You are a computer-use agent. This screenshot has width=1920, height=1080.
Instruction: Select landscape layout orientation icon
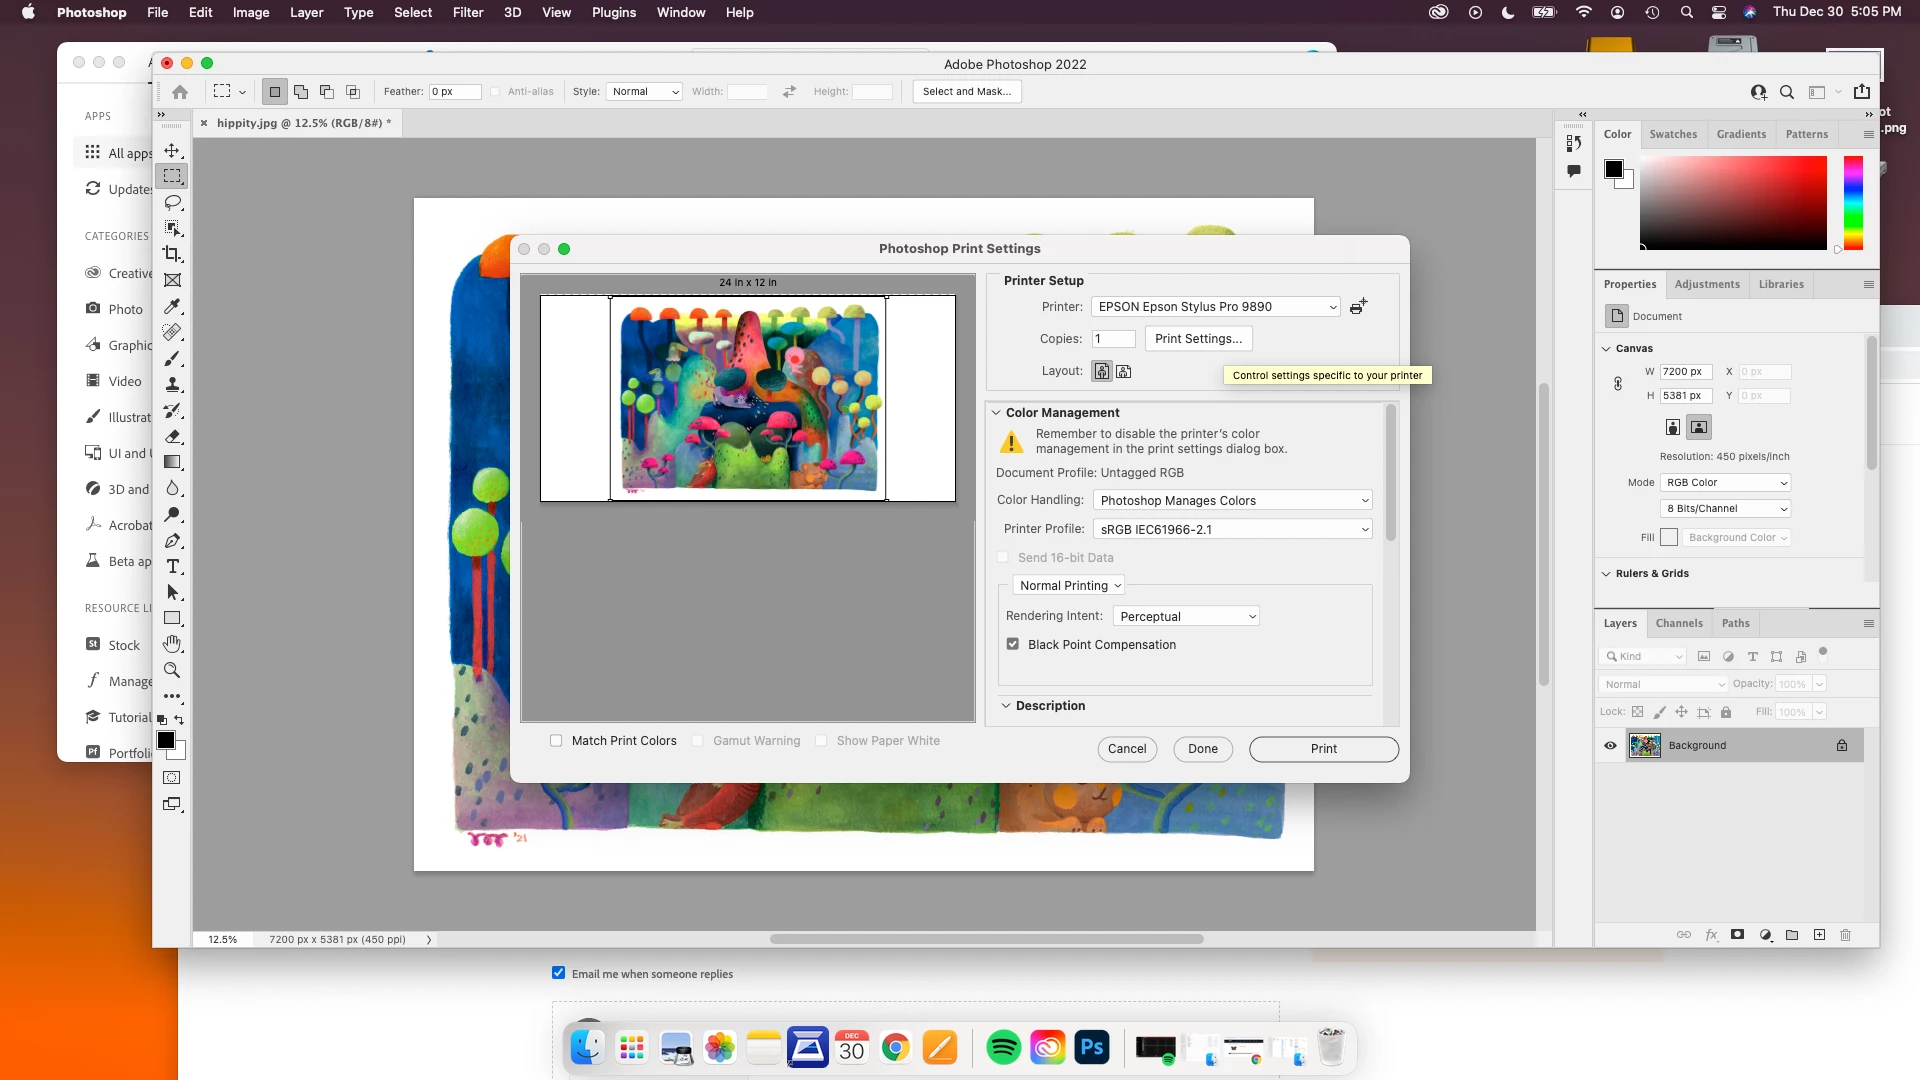tap(1124, 371)
